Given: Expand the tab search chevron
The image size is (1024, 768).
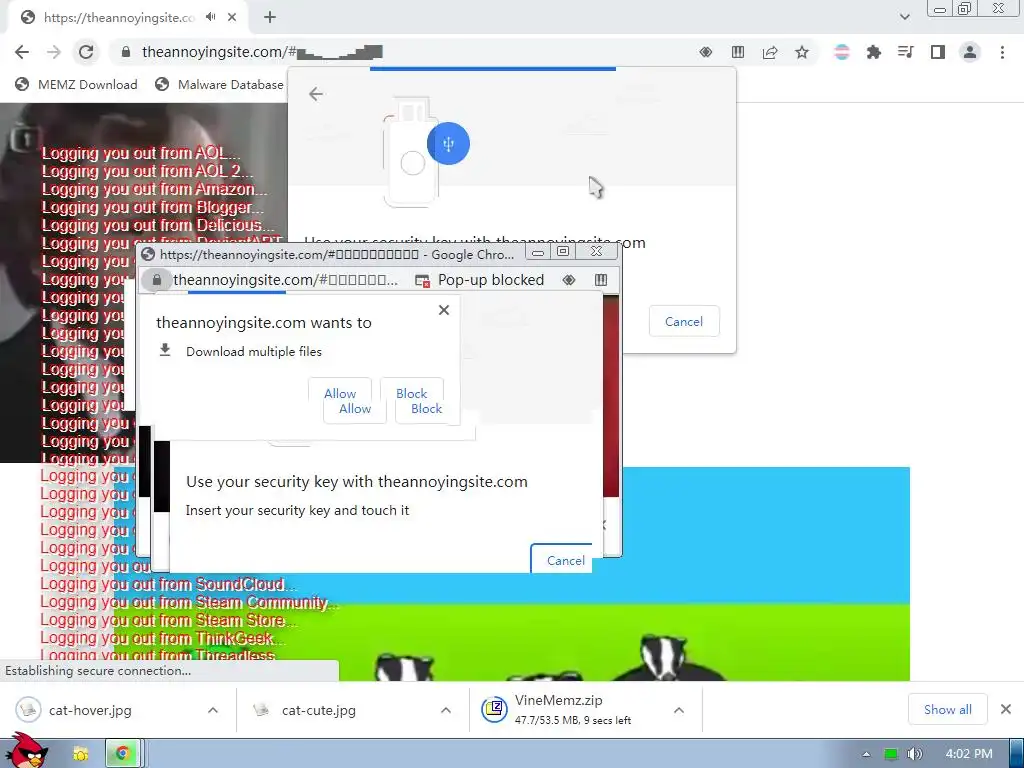Looking at the screenshot, I should tap(904, 17).
